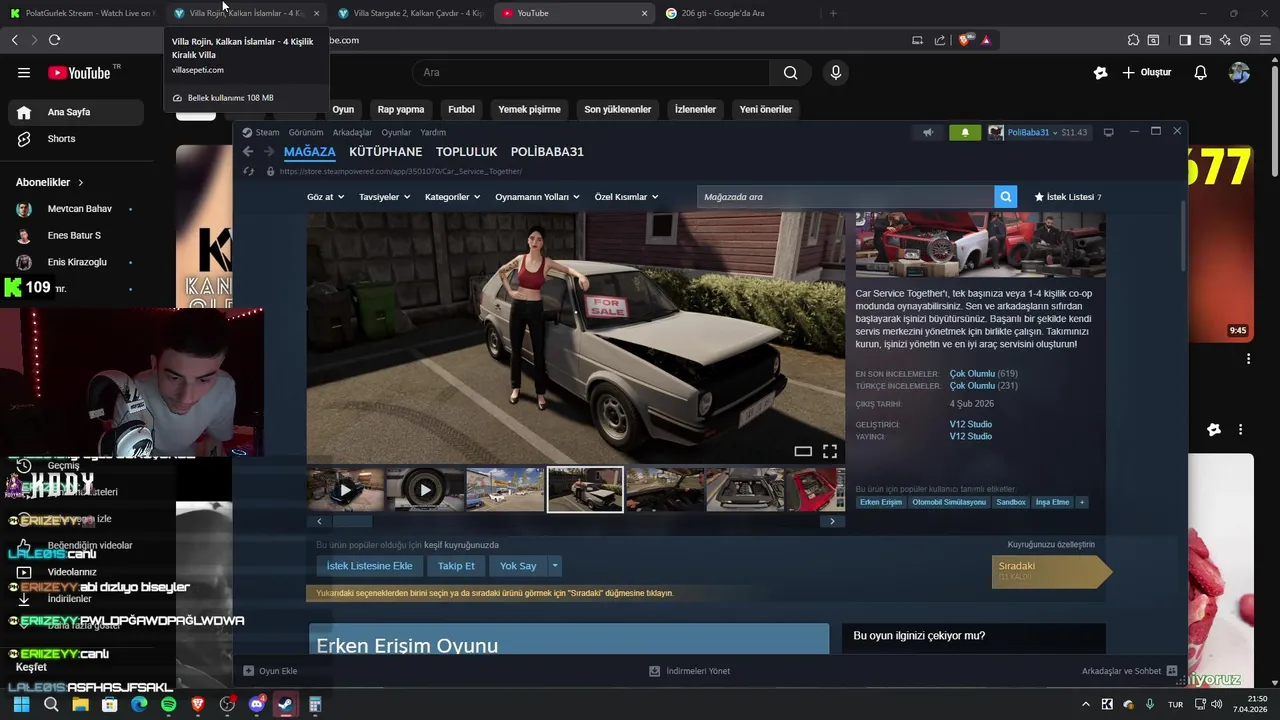The width and height of the screenshot is (1280, 720).
Task: Open Calculator from the taskbar
Action: coord(315,704)
